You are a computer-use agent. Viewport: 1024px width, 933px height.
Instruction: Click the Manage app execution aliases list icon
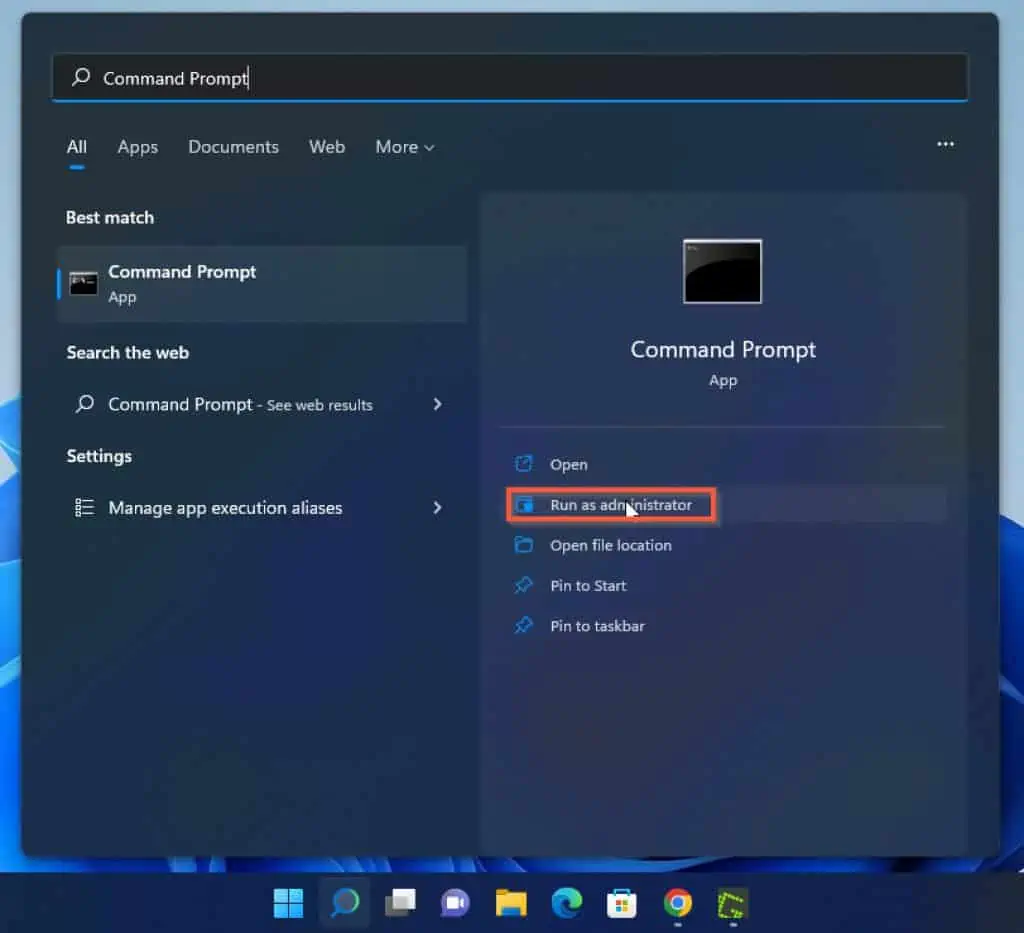pos(85,507)
